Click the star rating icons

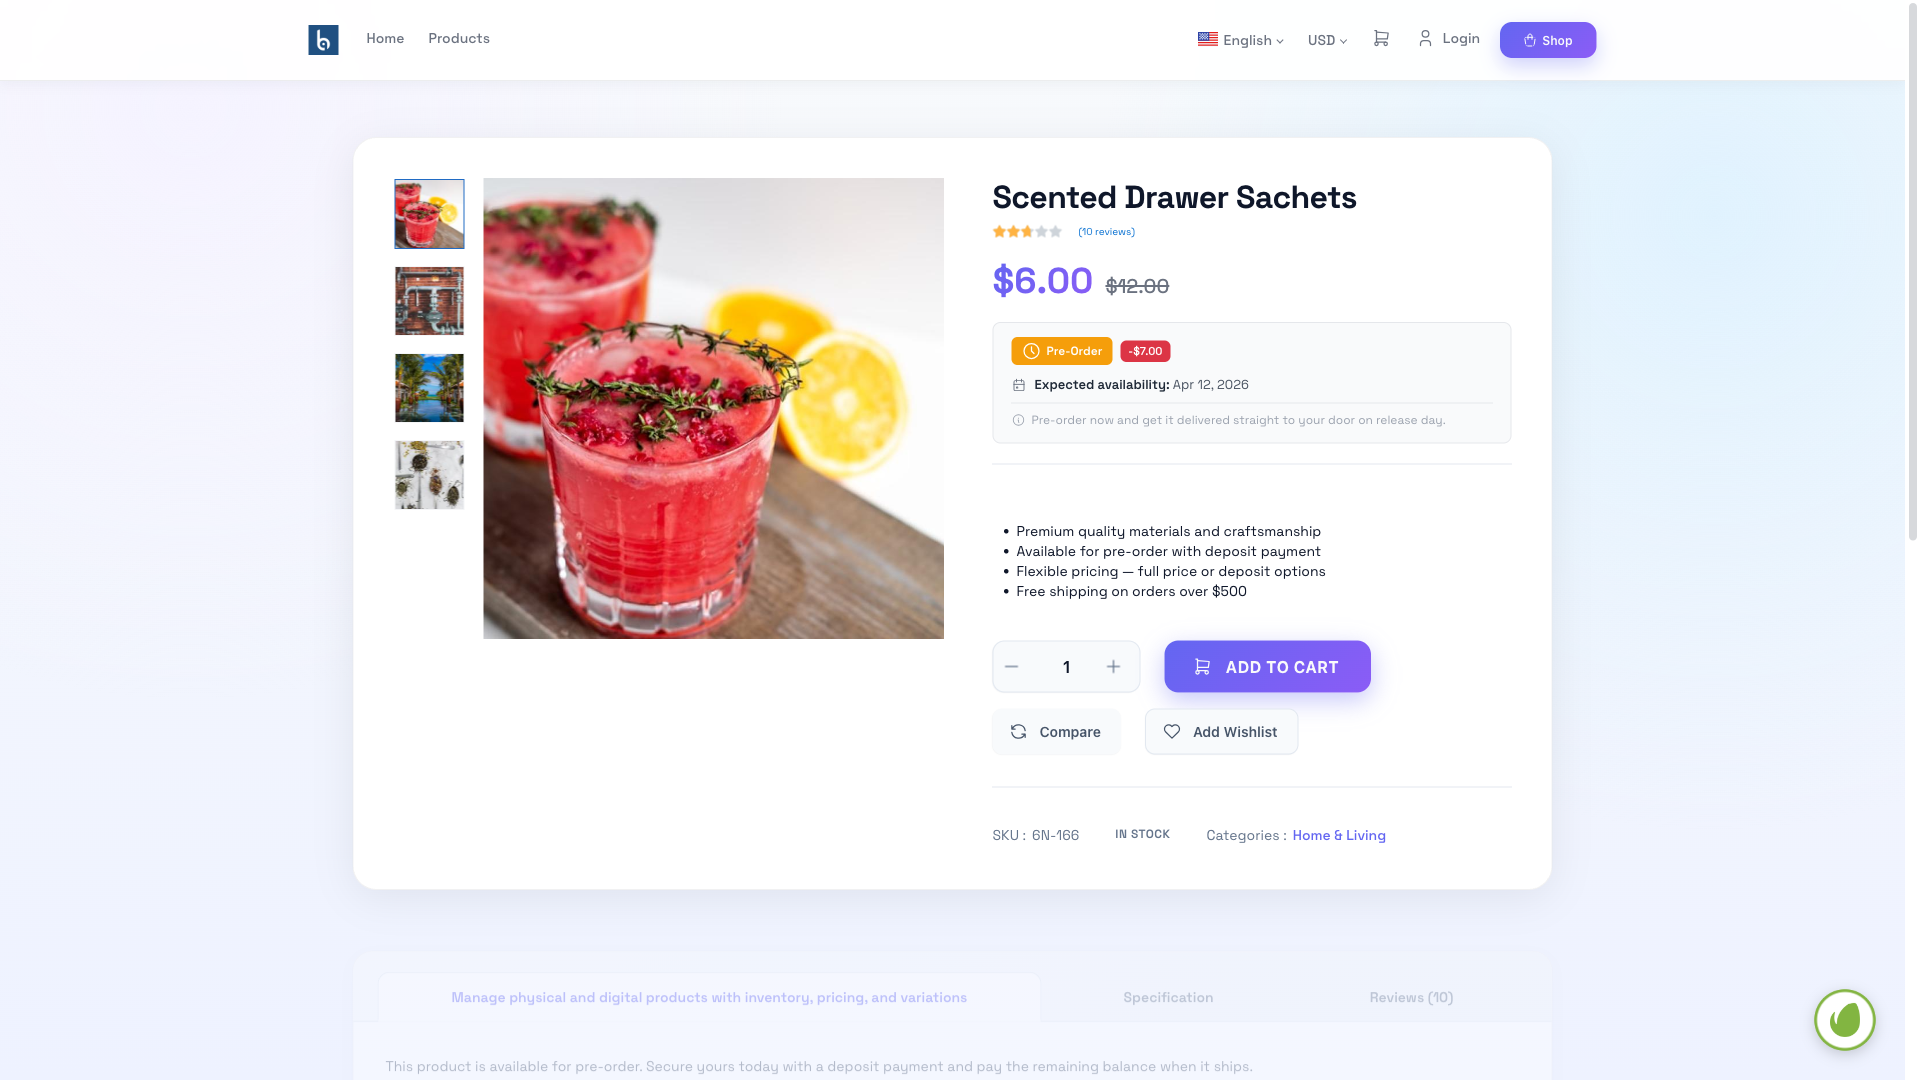(1027, 232)
